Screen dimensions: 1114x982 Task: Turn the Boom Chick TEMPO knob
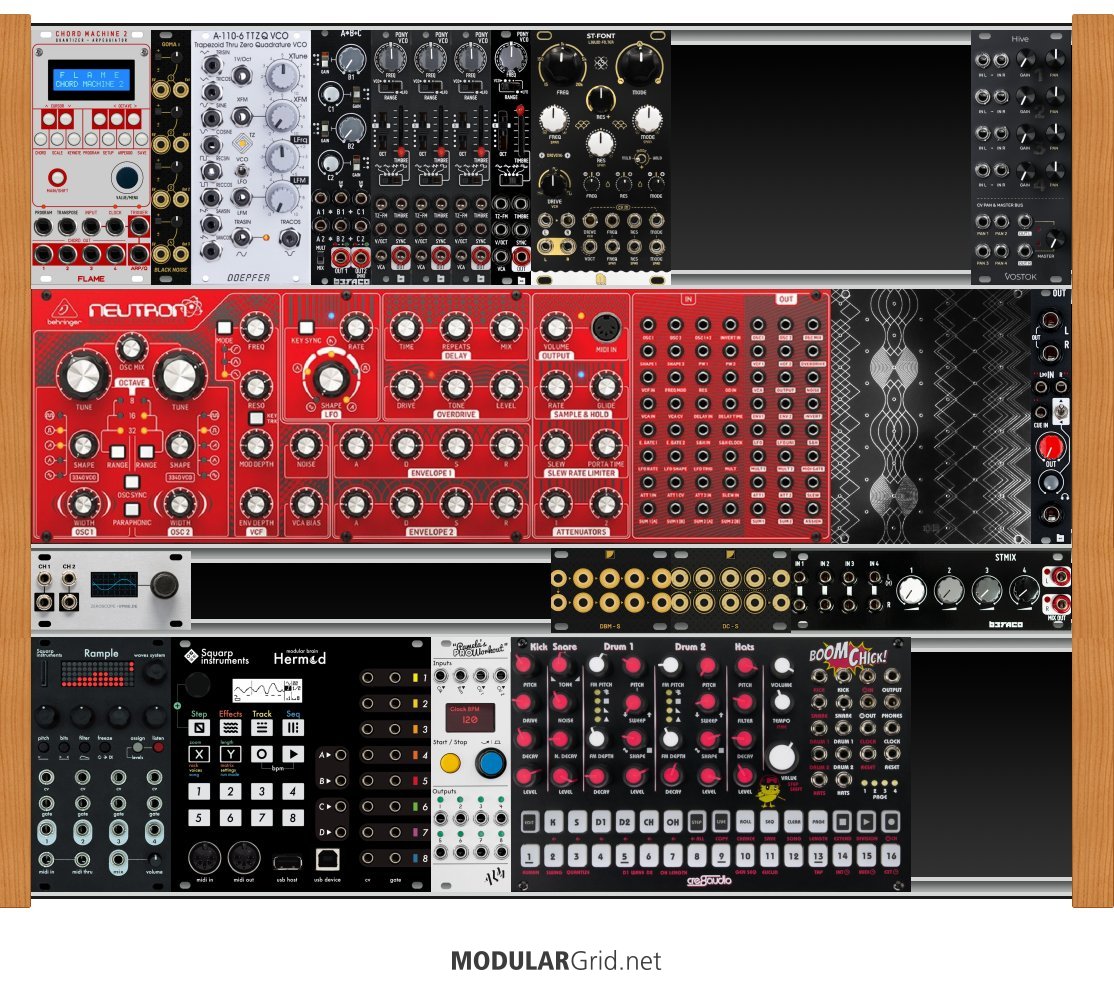782,701
